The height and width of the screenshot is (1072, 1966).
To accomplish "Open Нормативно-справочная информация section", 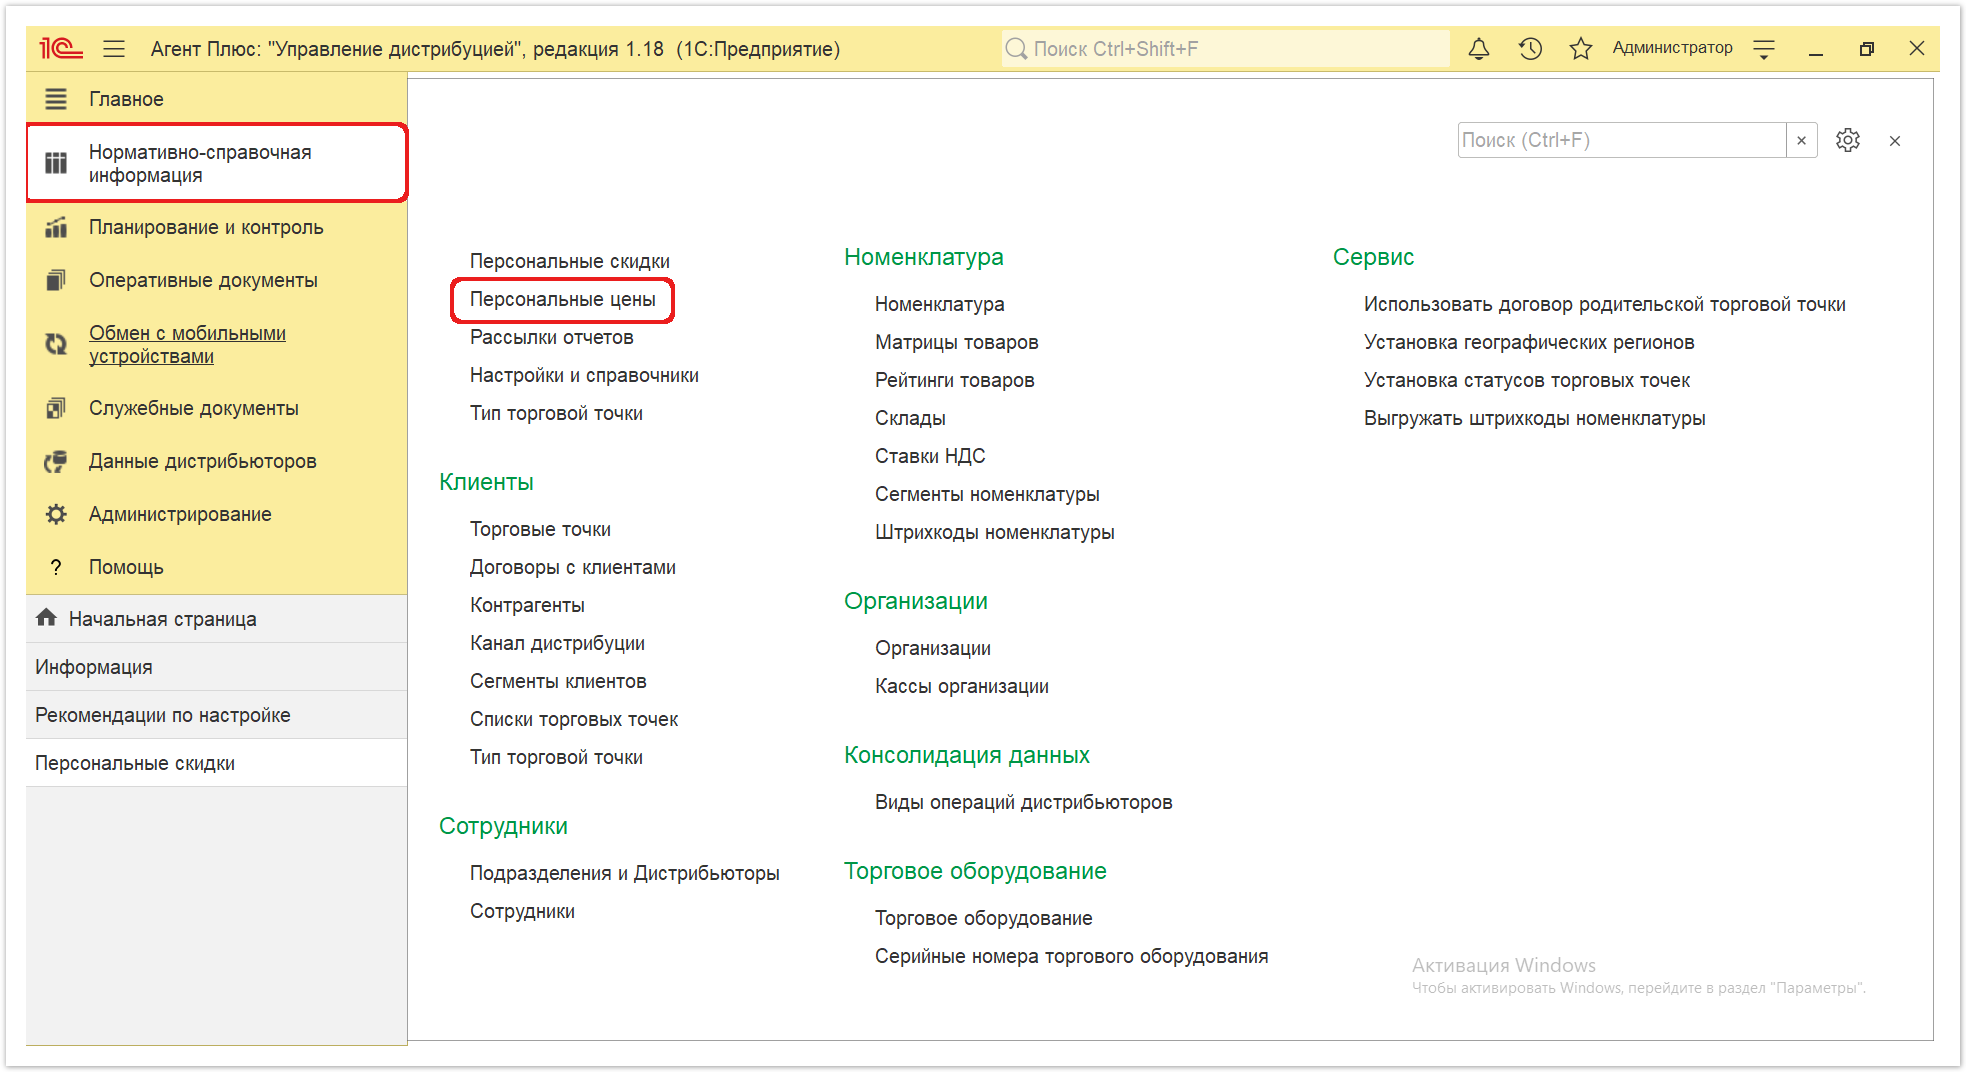I will point(217,163).
